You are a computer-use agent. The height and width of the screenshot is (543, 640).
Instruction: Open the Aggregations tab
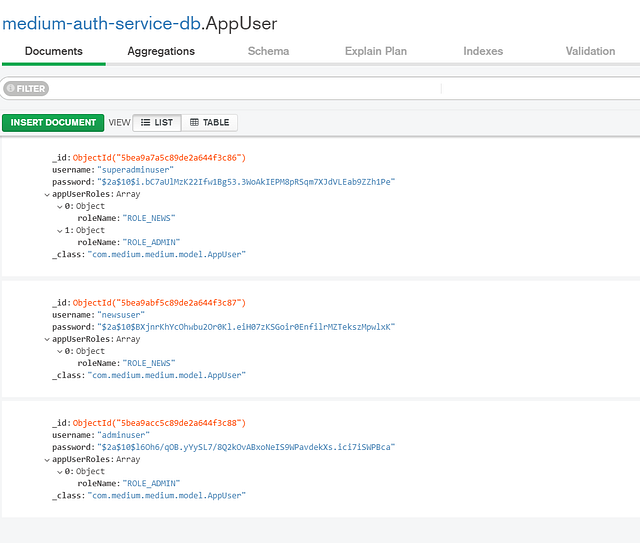coord(161,51)
